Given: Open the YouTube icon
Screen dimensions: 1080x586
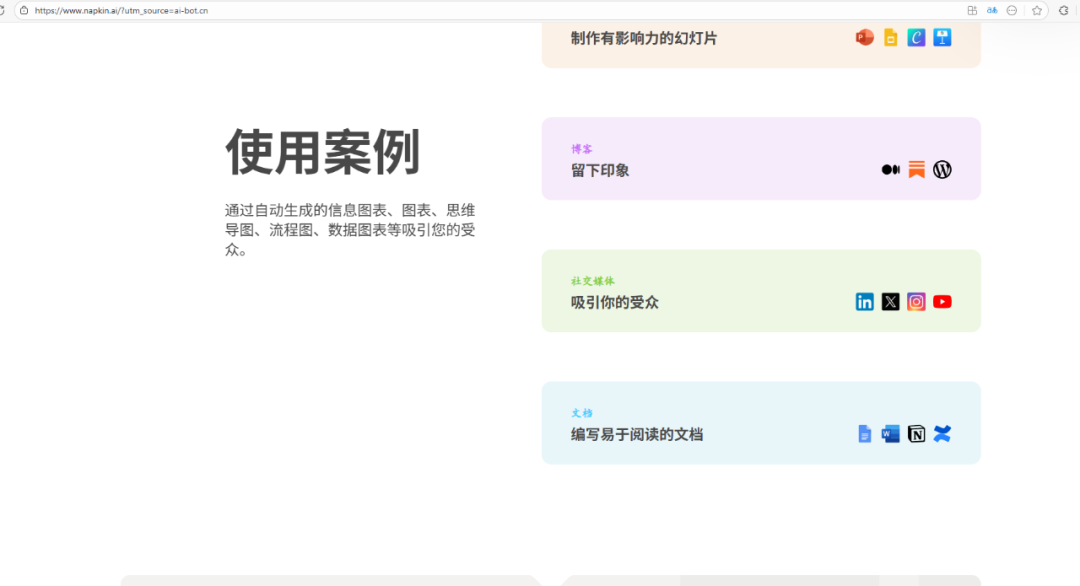Looking at the screenshot, I should coord(942,302).
